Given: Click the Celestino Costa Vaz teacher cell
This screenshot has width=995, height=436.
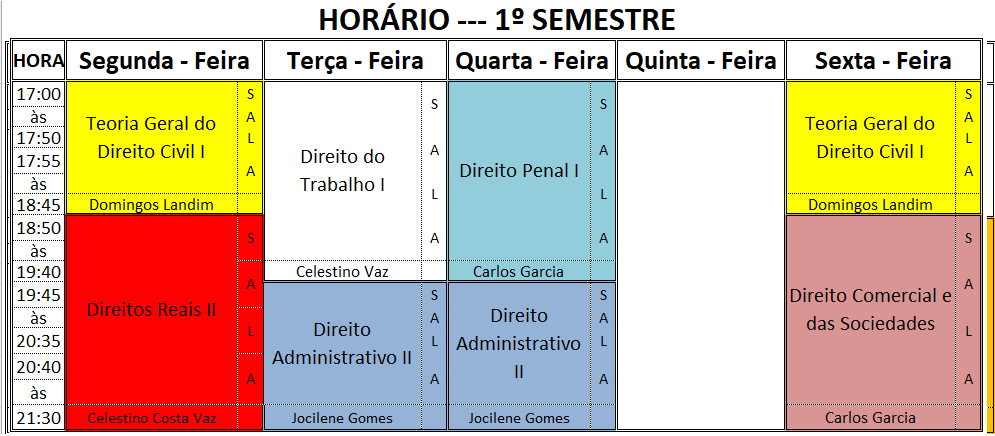Looking at the screenshot, I should click(151, 418).
